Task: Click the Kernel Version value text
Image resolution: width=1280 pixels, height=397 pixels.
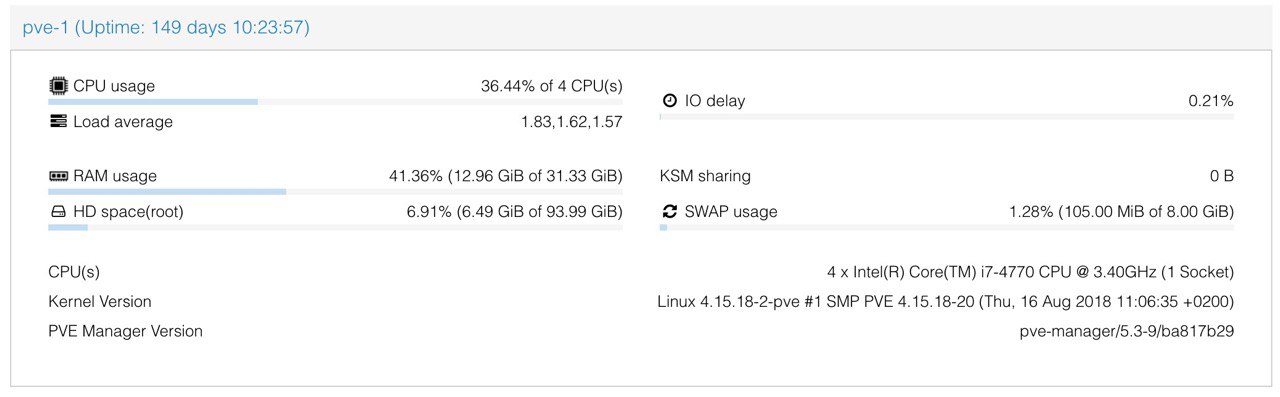Action: pyautogui.click(x=945, y=302)
